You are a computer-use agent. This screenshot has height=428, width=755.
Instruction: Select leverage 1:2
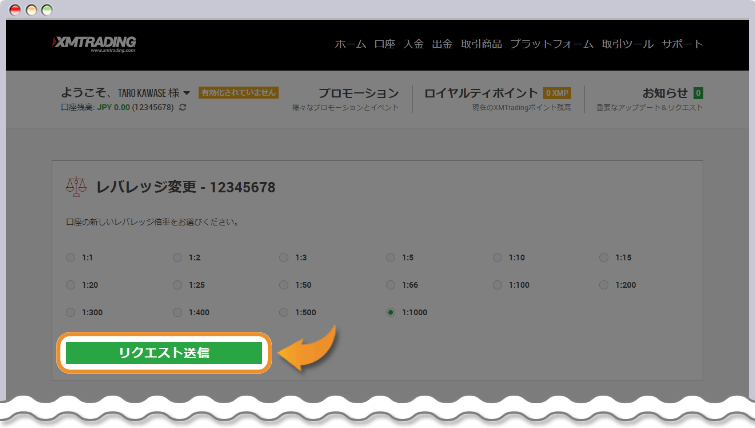click(x=178, y=258)
